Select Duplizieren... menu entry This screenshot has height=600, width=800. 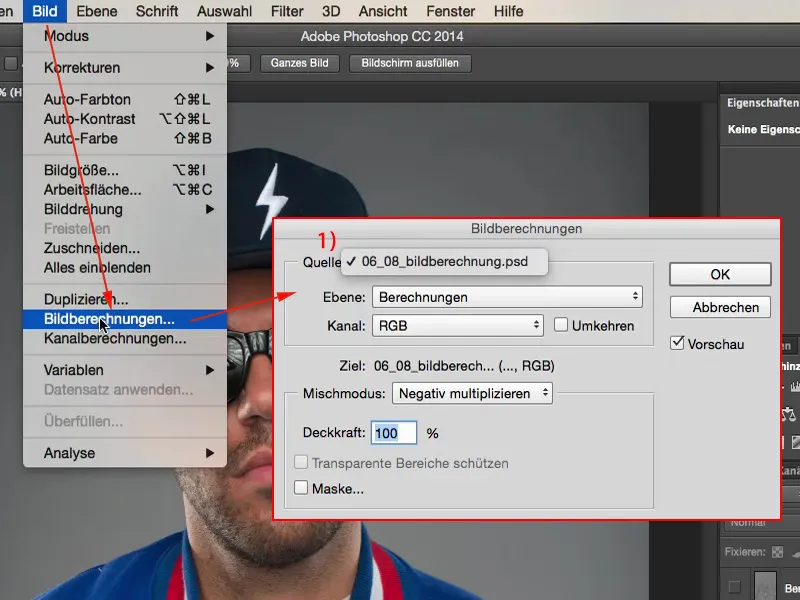(x=125, y=299)
